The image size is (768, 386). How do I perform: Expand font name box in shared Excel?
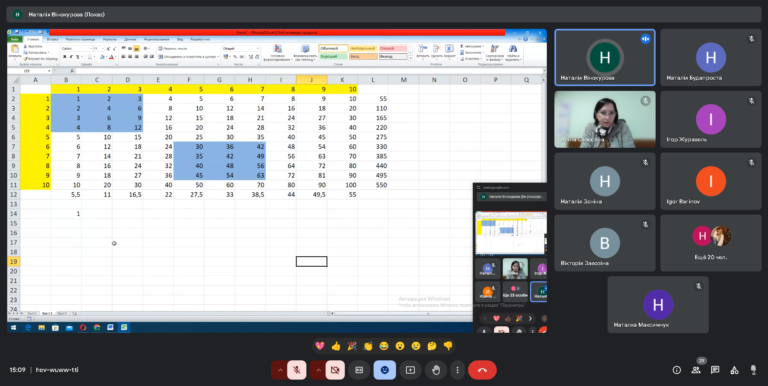pos(90,49)
